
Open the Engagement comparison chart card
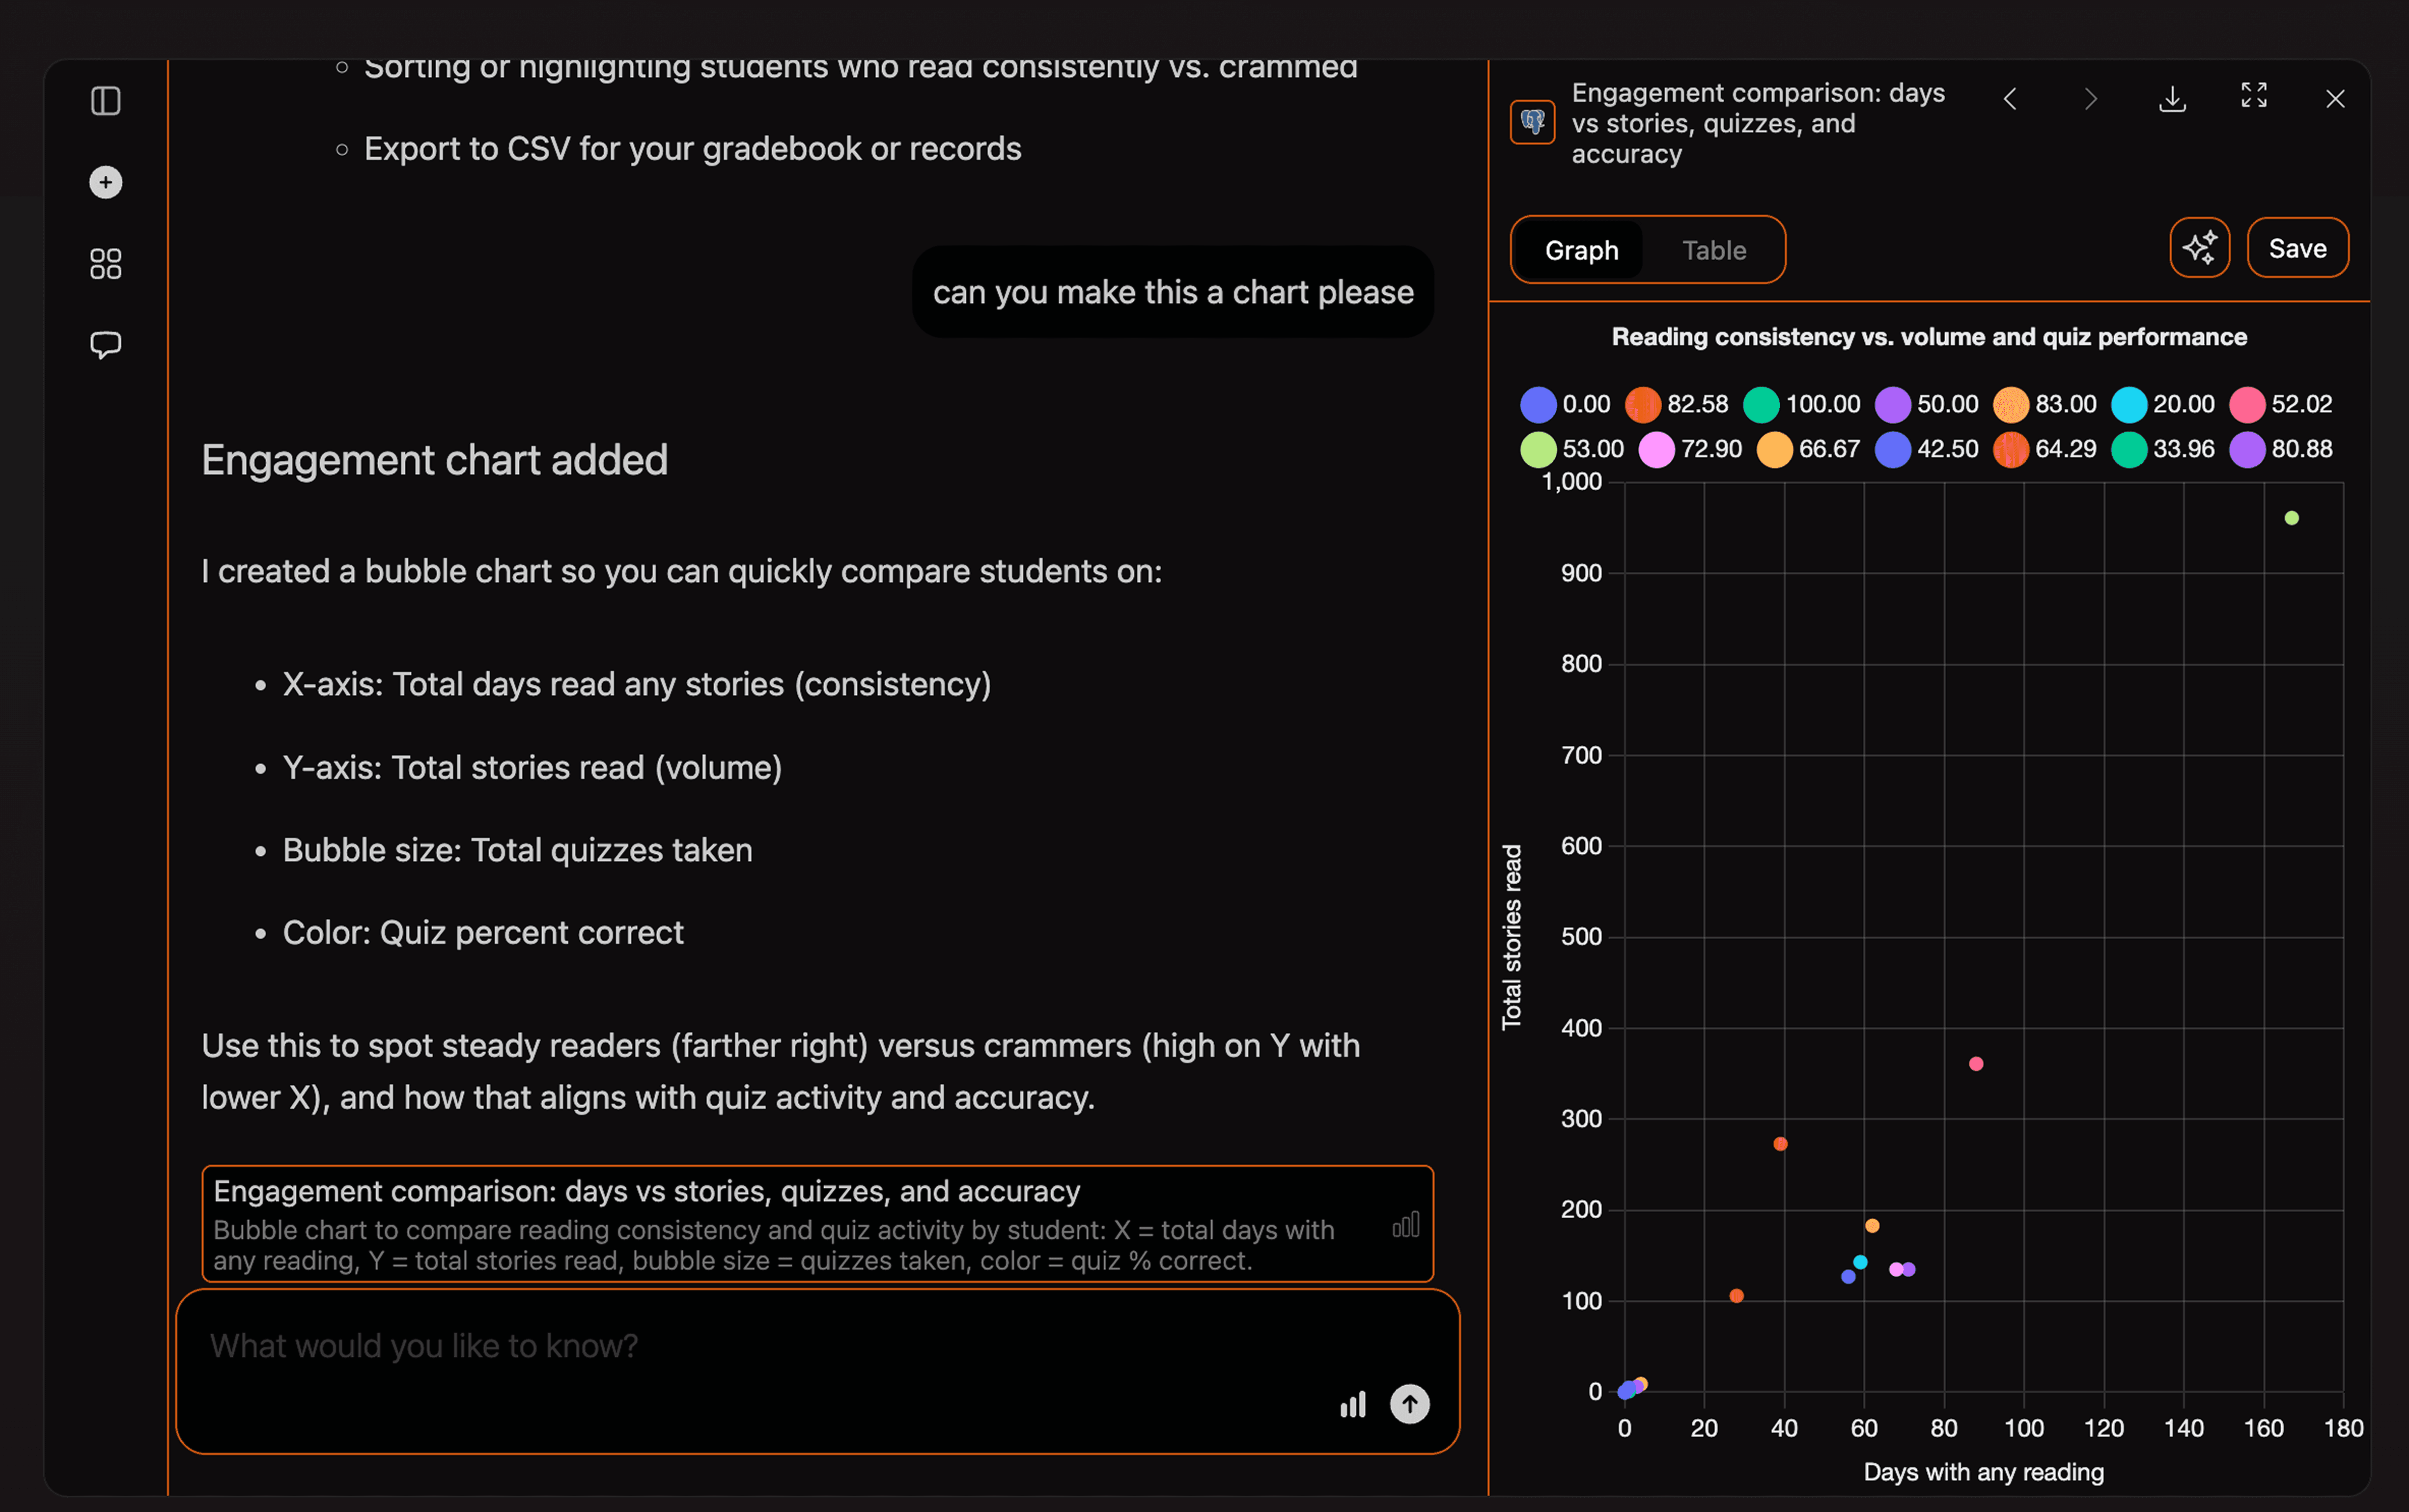click(x=816, y=1224)
